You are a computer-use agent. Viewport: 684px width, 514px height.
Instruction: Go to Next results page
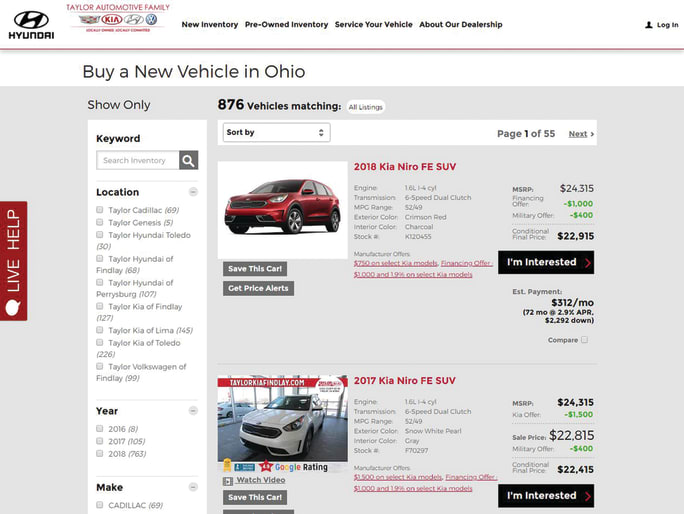(x=581, y=134)
